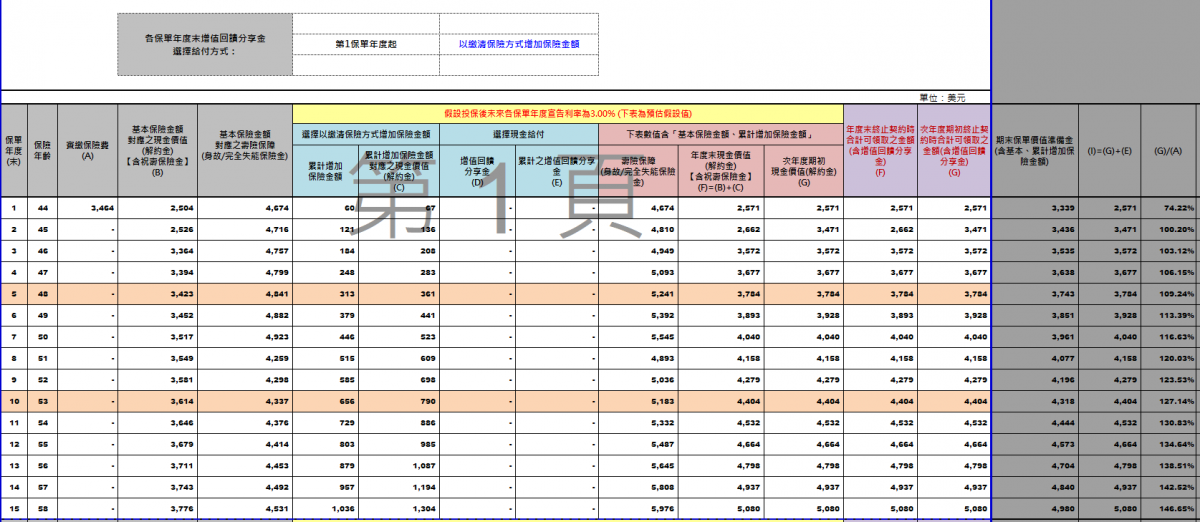Click the 5,545 cell for year 7
1200x522 pixels.
(639, 337)
